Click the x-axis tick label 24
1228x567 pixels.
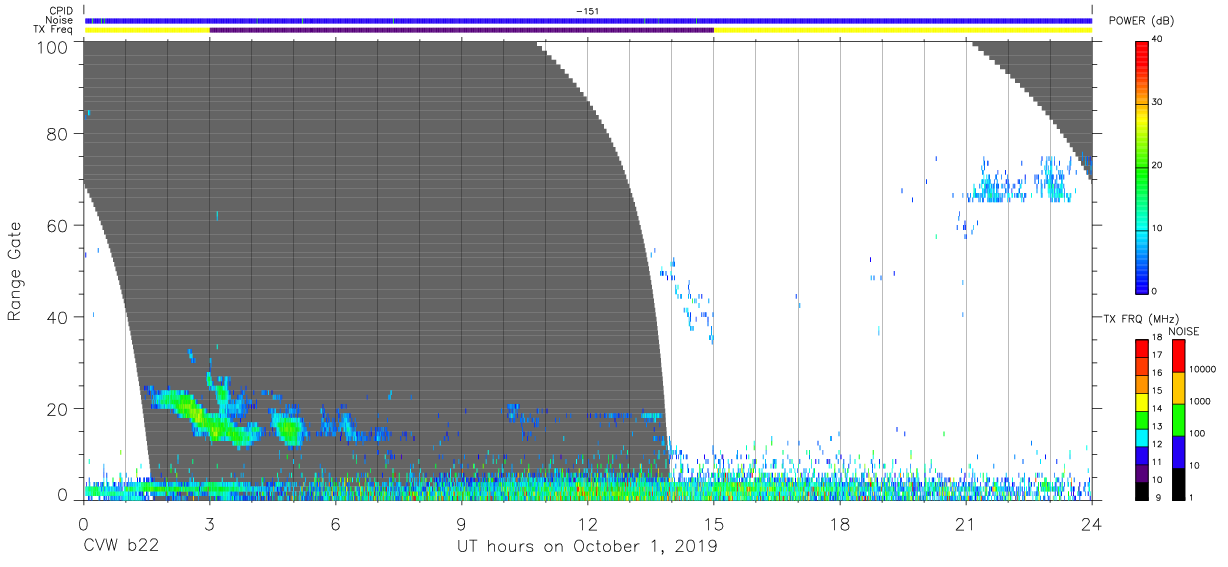tap(1092, 523)
